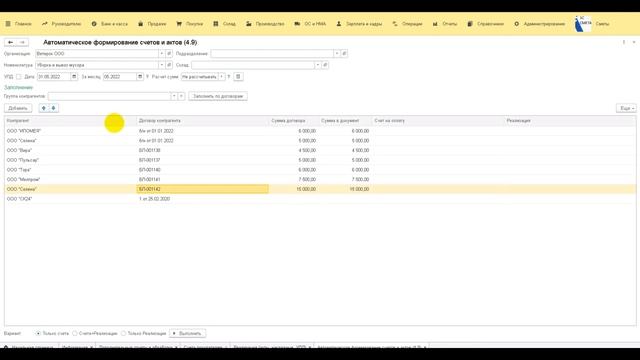Open the Производство section
Viewport: 640px width, 360px height.
click(x=265, y=24)
